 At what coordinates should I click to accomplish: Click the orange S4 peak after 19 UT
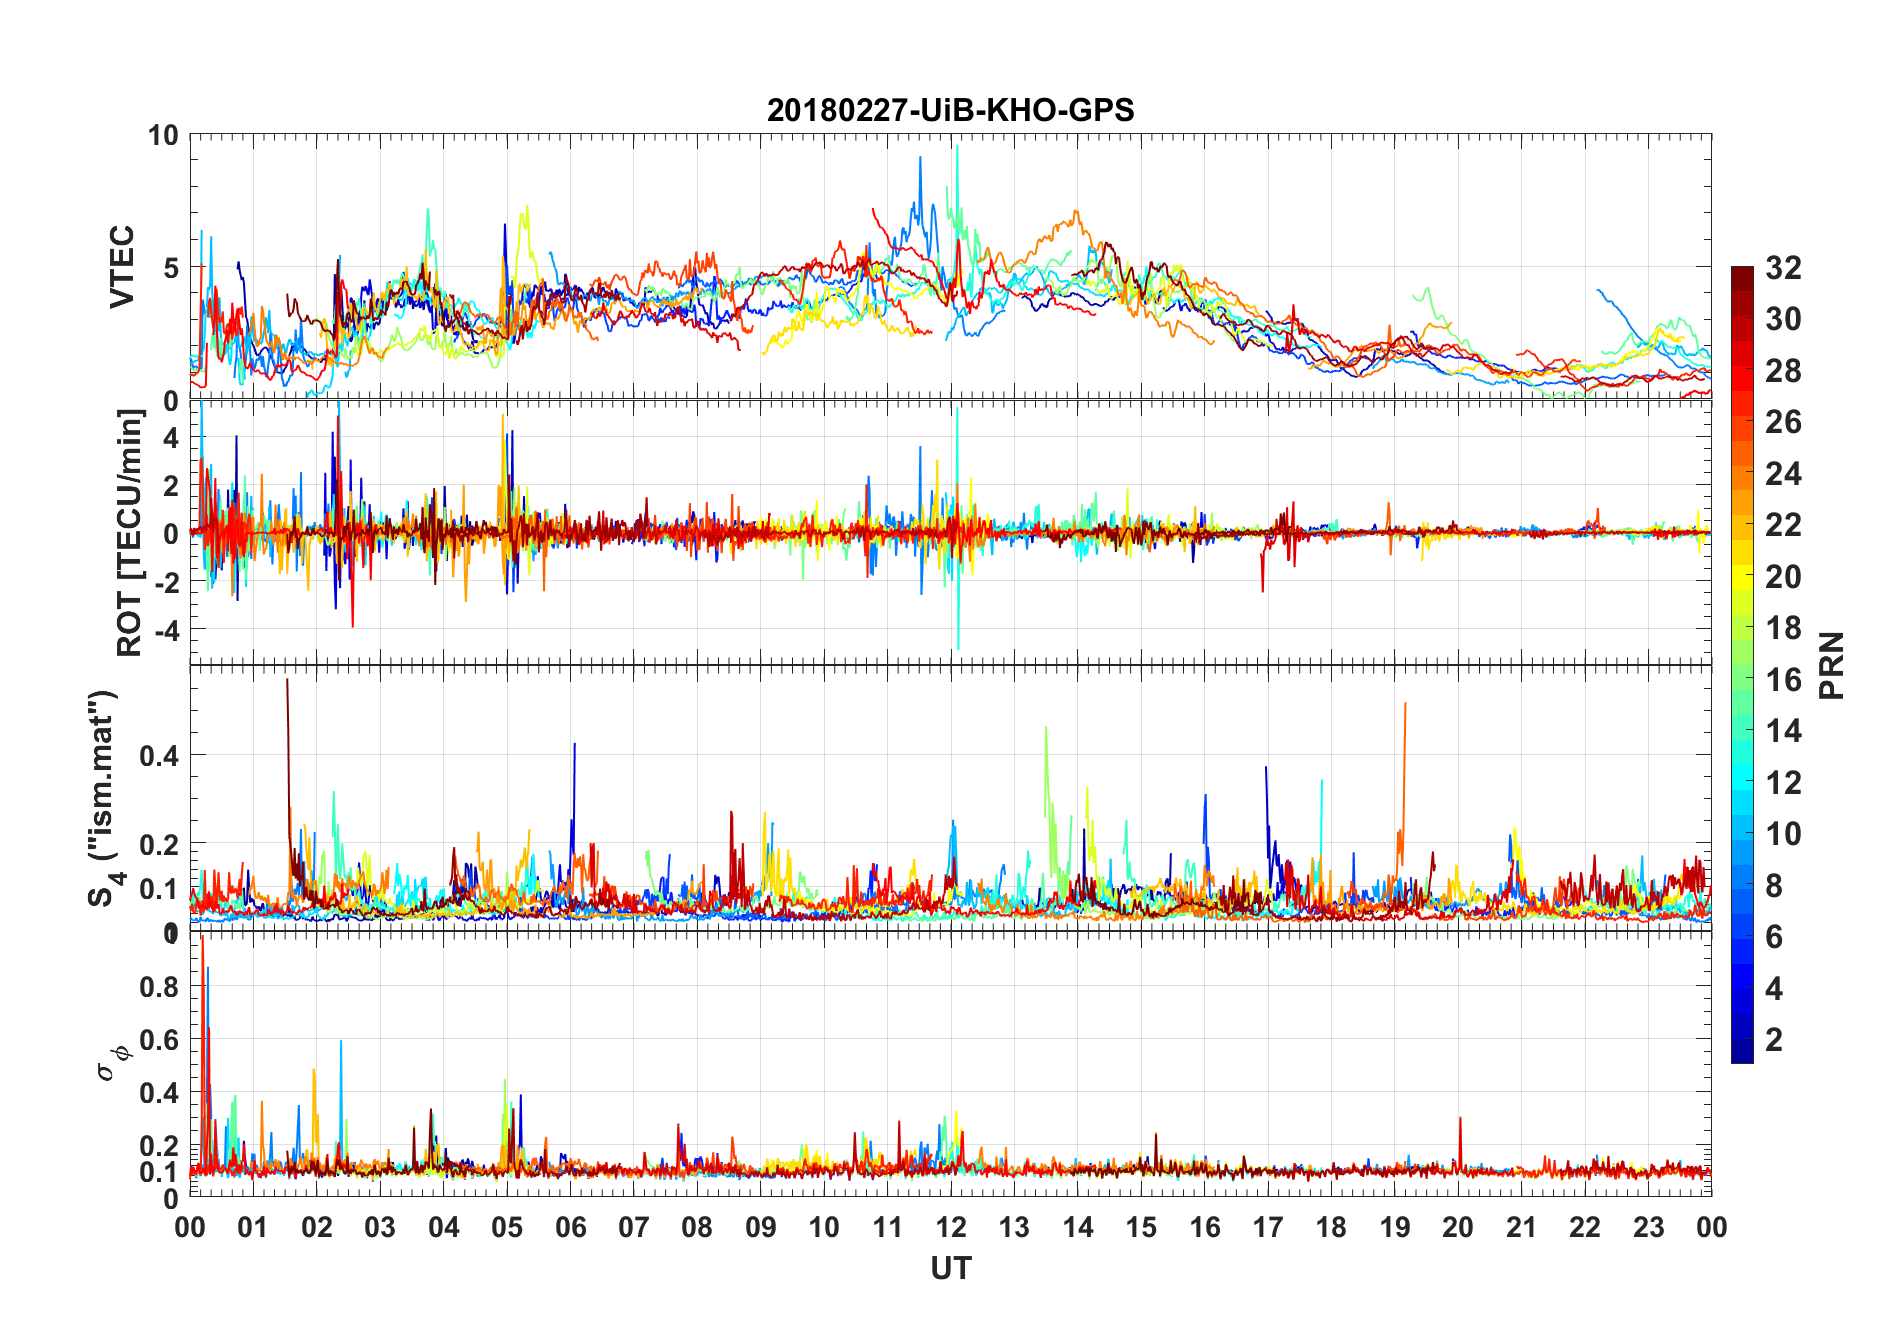[1405, 704]
